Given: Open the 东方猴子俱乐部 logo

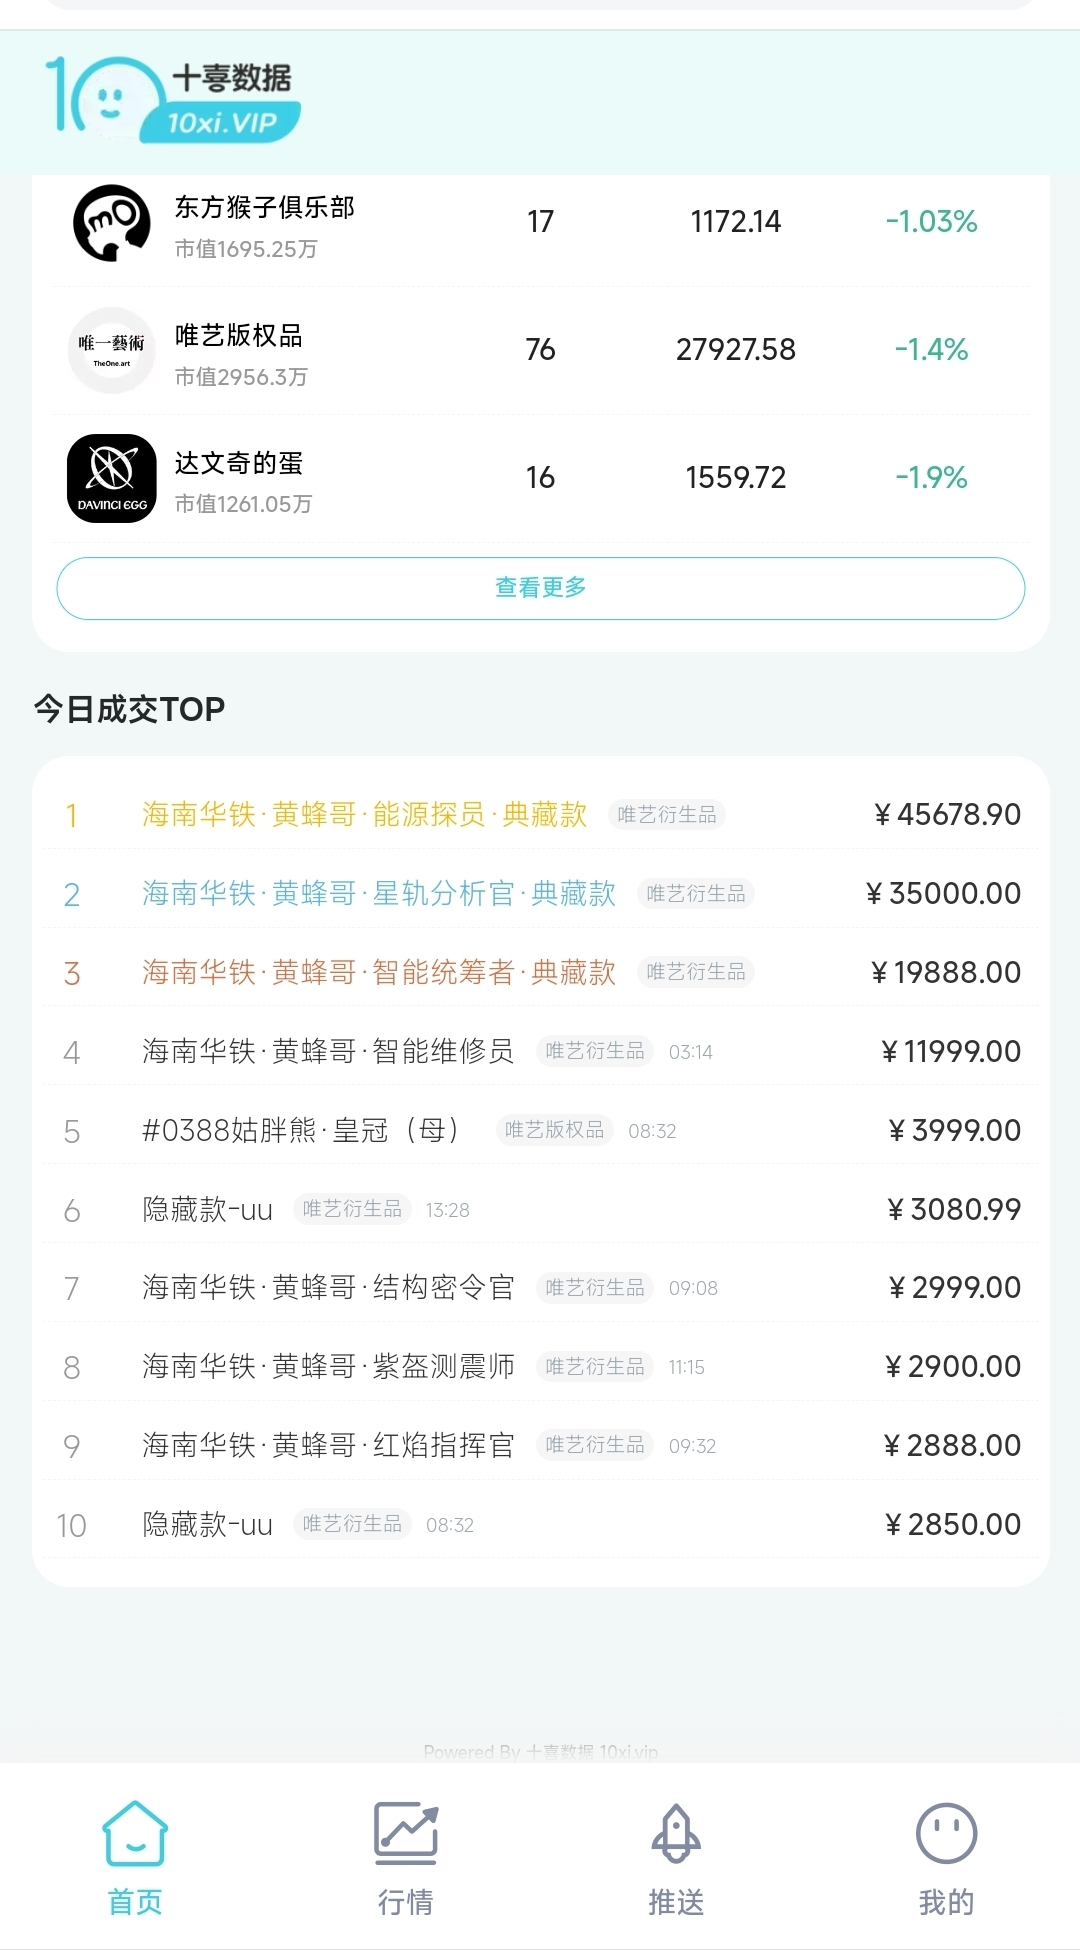Looking at the screenshot, I should point(112,222).
